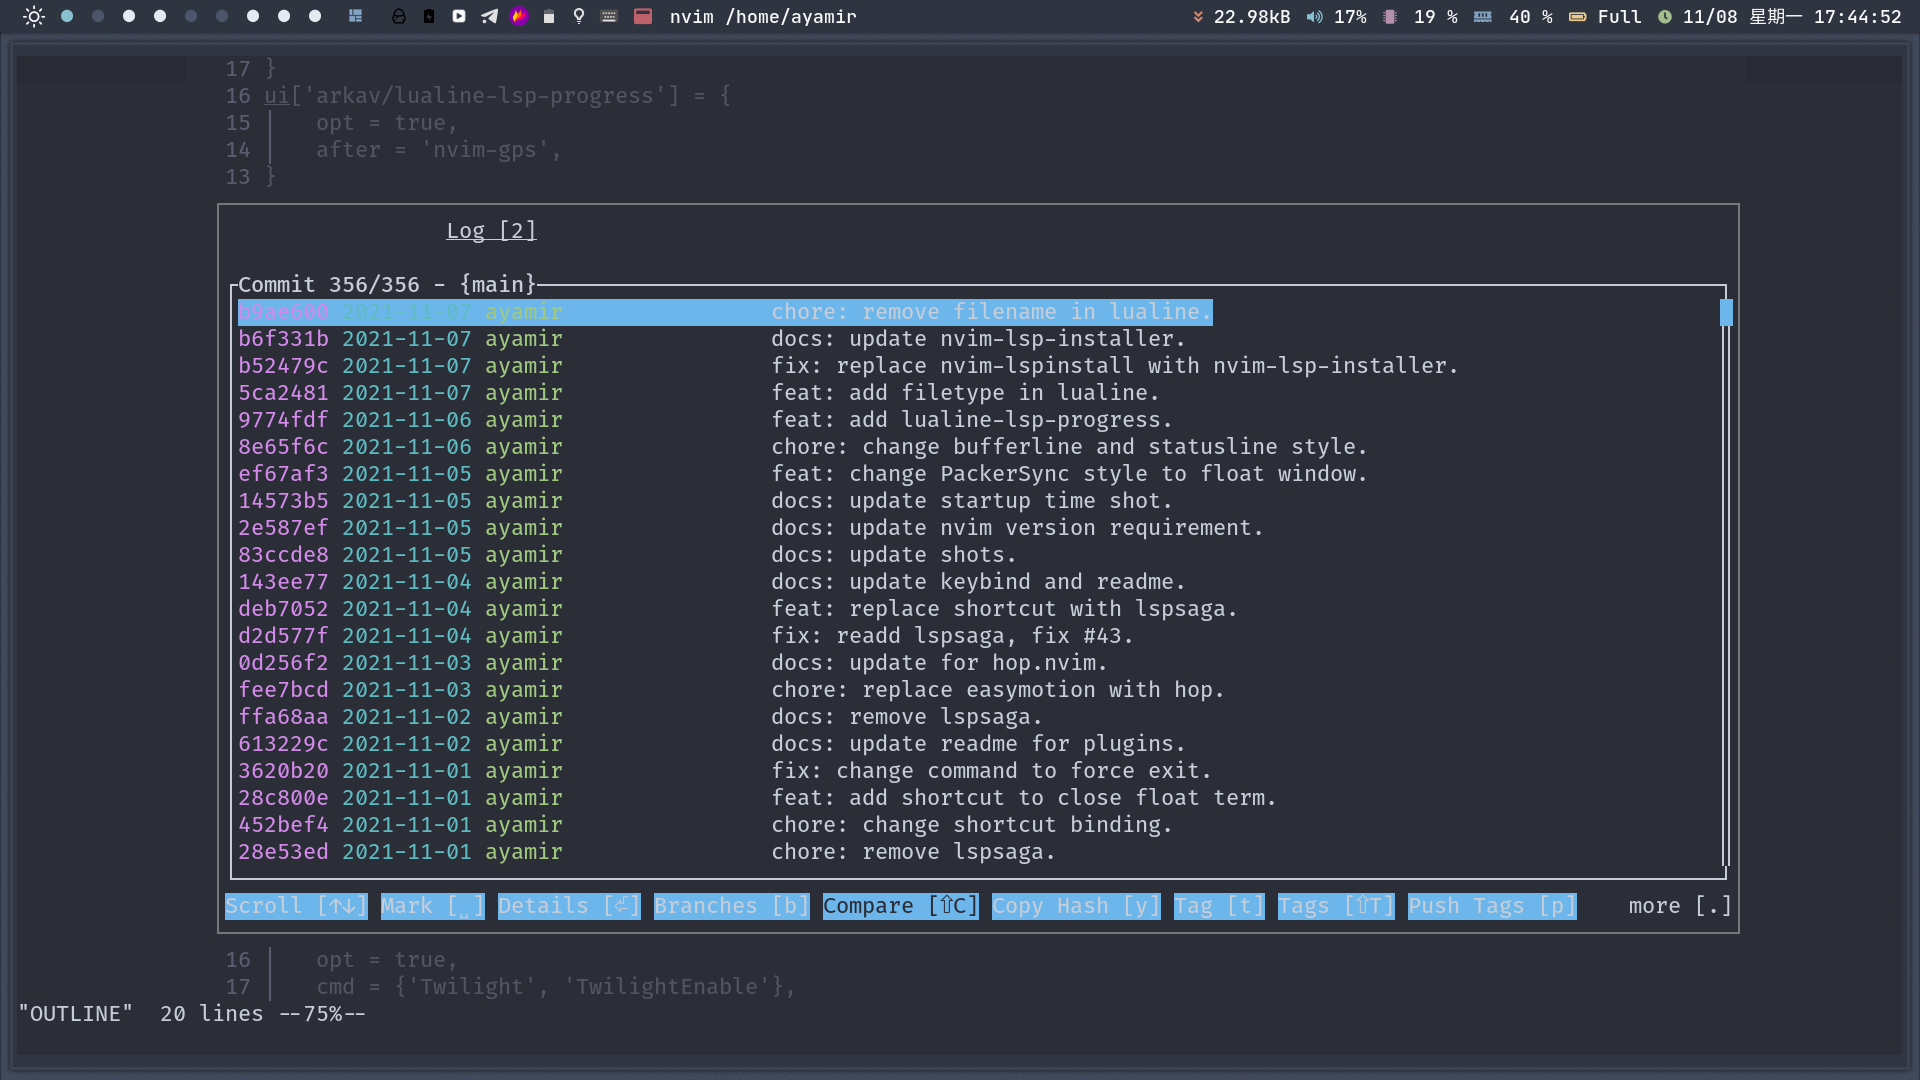Open Details for selected commit
This screenshot has height=1080, width=1920.
pyautogui.click(x=568, y=906)
